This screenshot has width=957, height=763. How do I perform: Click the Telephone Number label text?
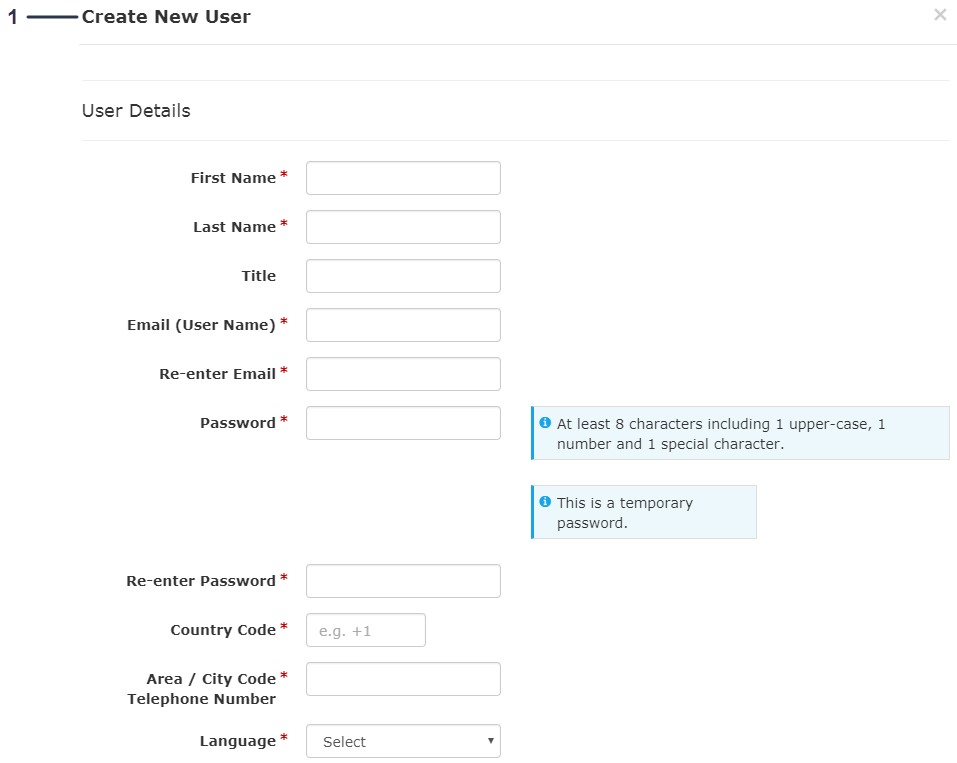click(201, 699)
